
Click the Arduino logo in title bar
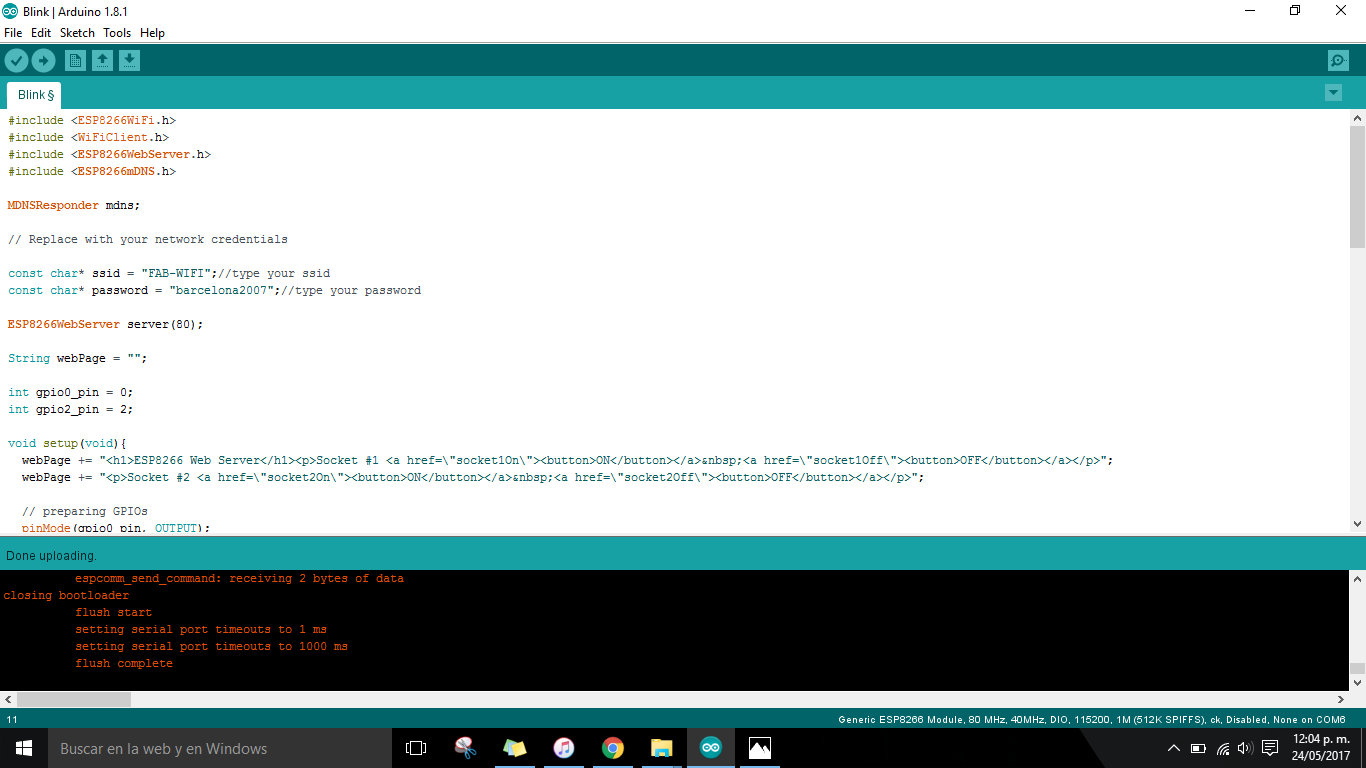tap(10, 11)
